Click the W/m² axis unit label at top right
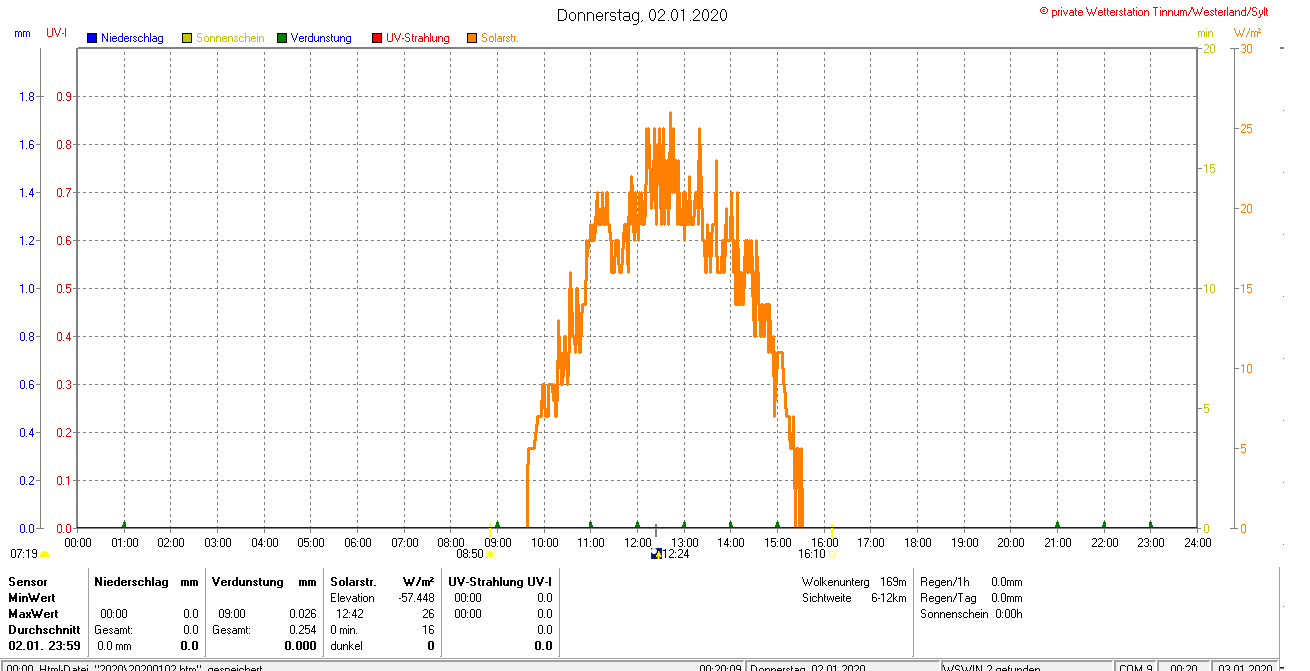The width and height of the screenshot is (1310, 671). tap(1247, 33)
